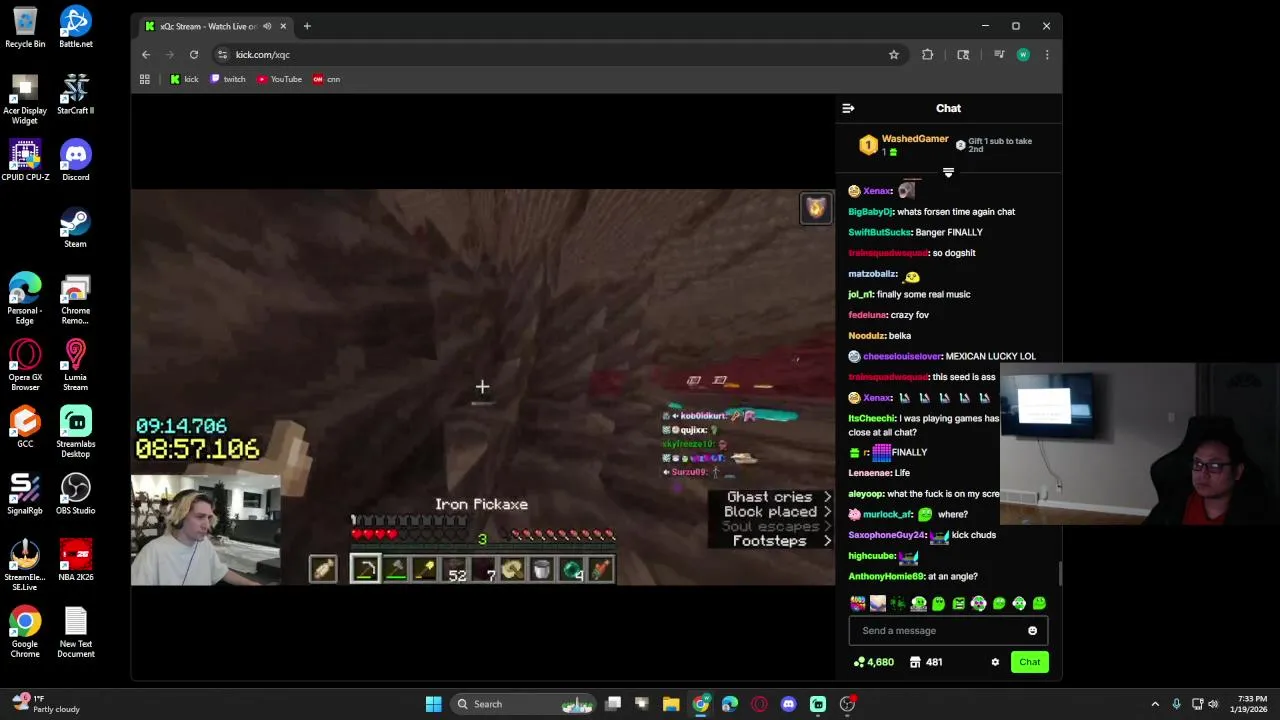This screenshot has height=720, width=1280.
Task: Open the Chrome apps grid shortcut
Action: click(145, 79)
